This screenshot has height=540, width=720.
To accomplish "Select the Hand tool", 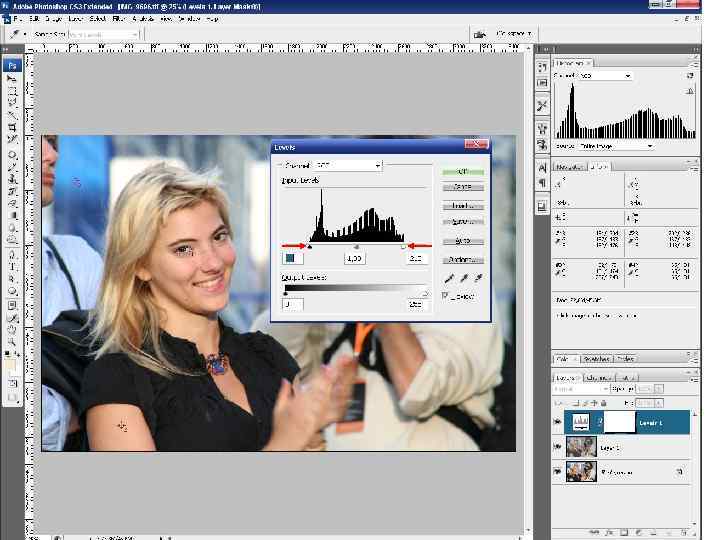I will point(12,330).
